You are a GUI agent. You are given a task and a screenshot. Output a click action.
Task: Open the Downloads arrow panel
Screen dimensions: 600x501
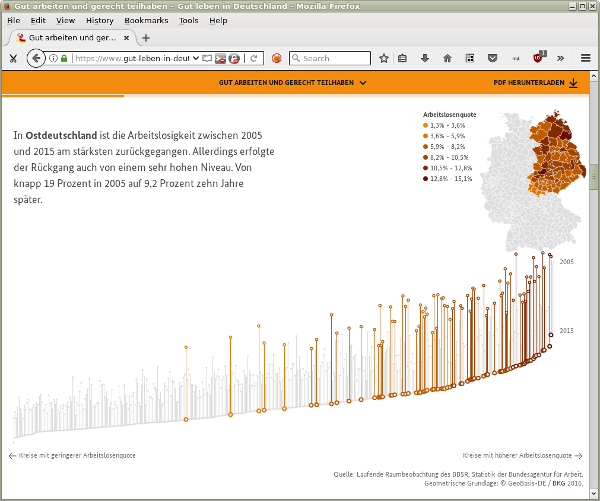(425, 58)
